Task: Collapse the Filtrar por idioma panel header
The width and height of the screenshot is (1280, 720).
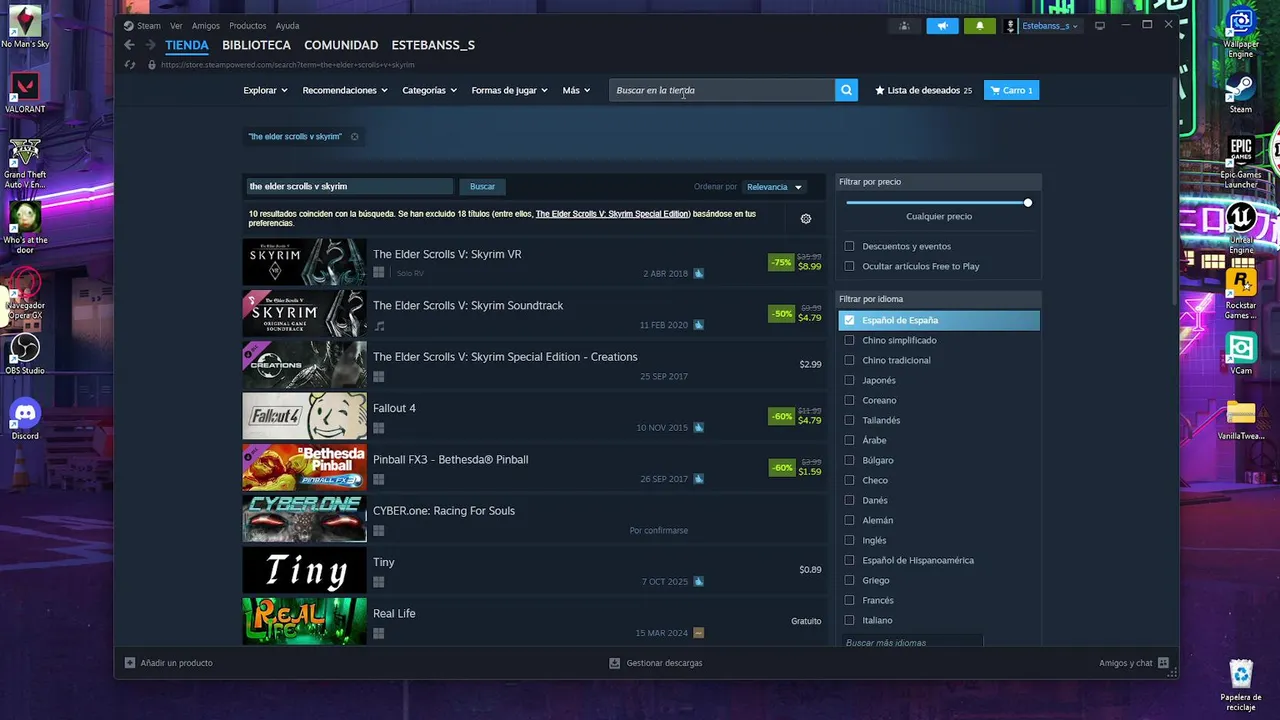Action: coord(938,299)
